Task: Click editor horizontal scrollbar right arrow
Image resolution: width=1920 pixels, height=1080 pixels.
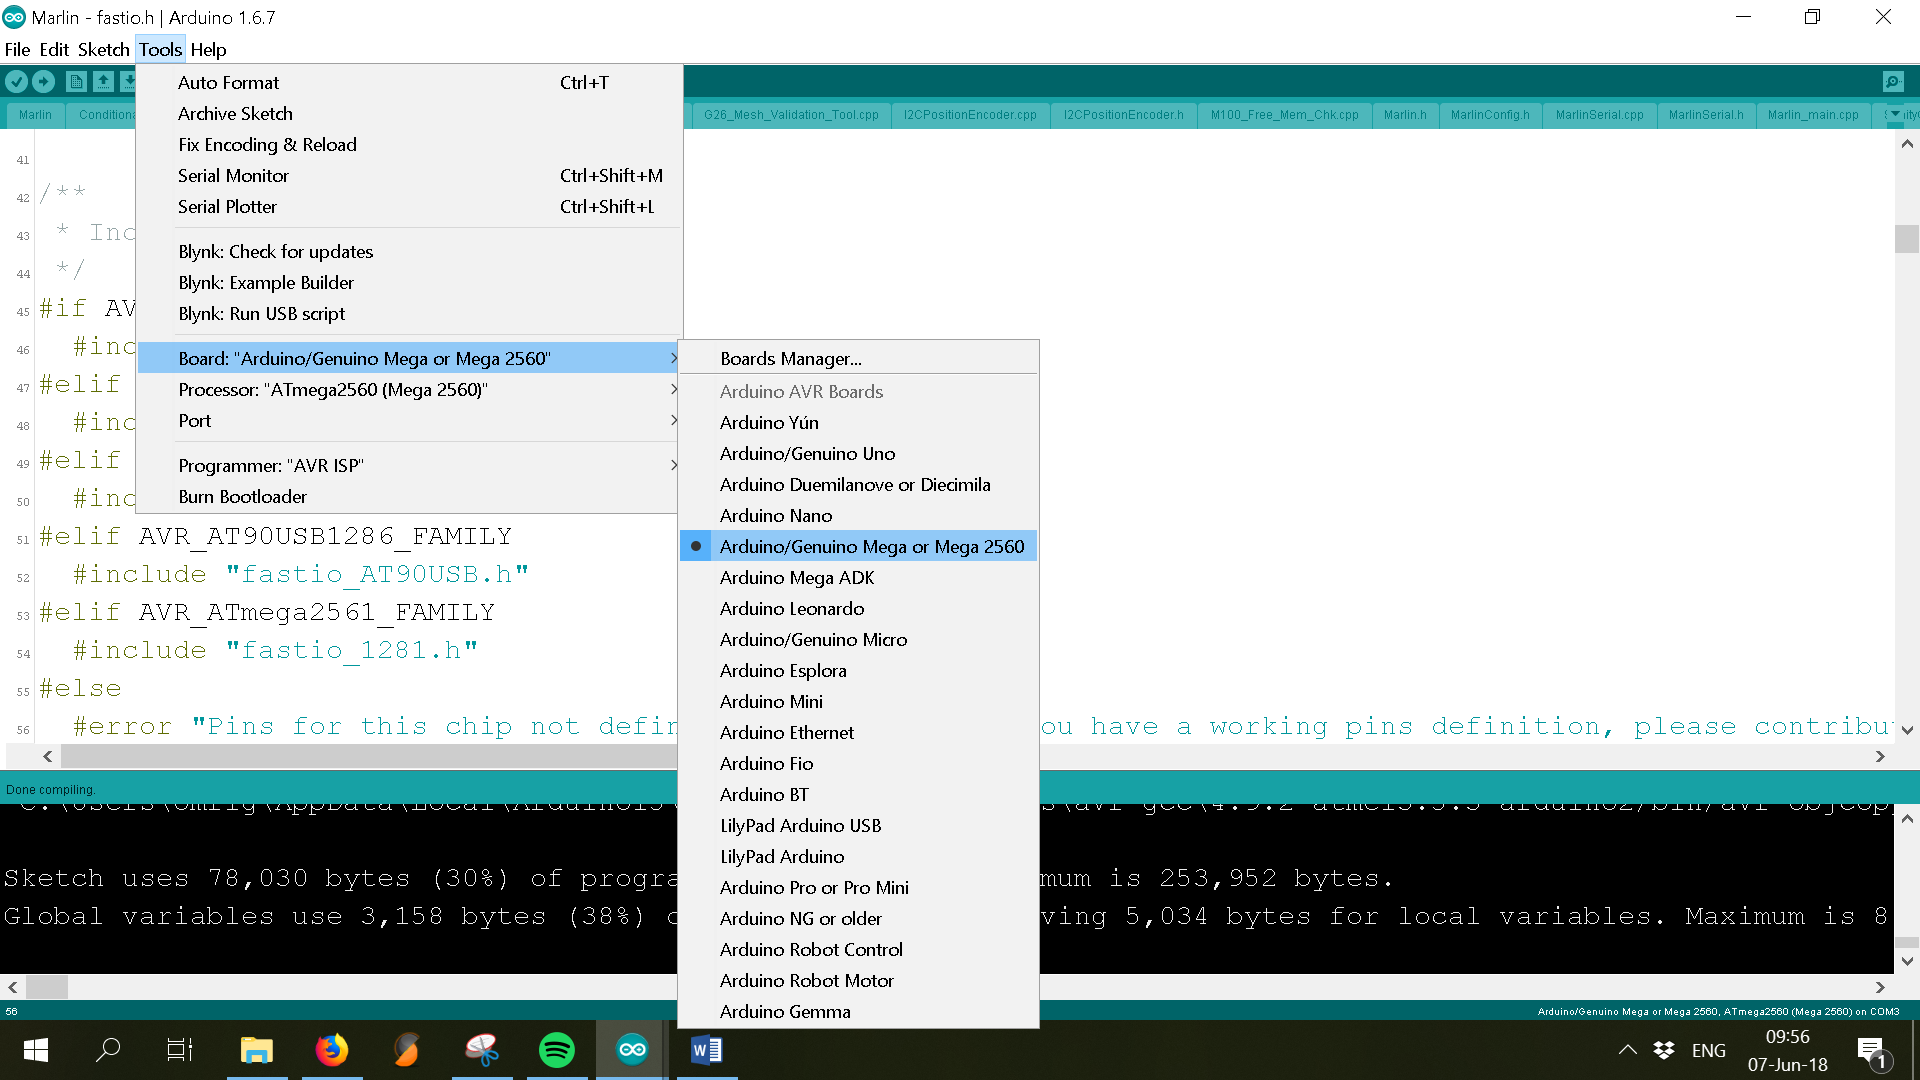Action: 1880,757
